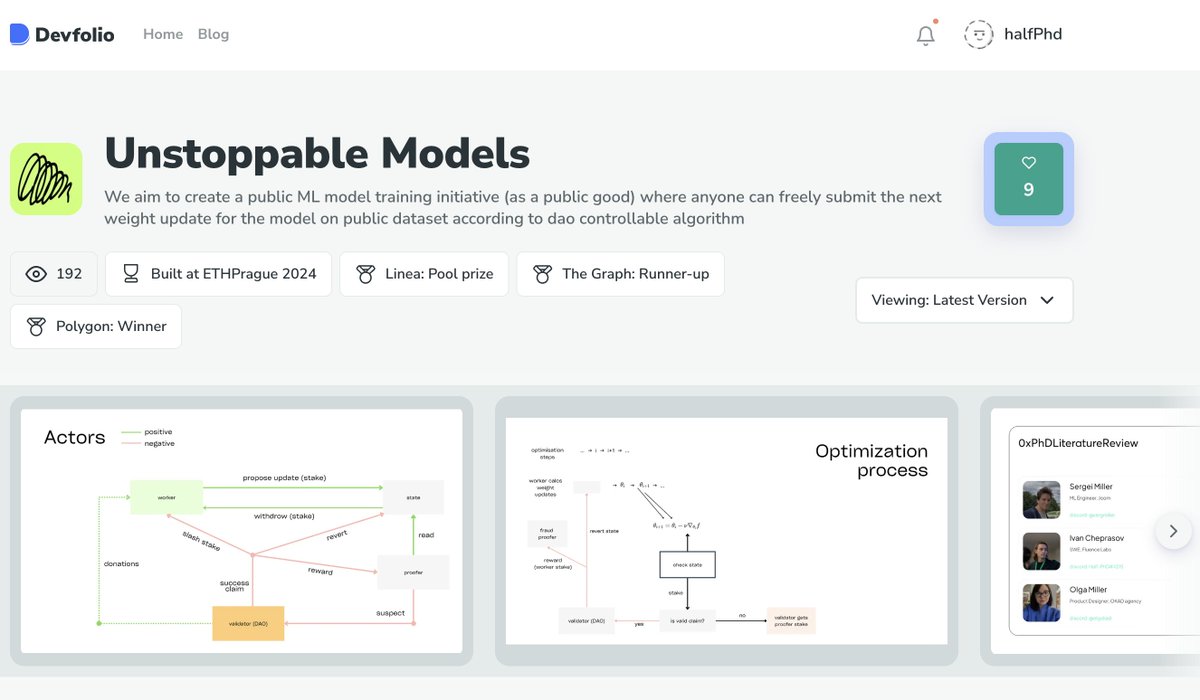Viewport: 1200px width, 700px height.
Task: Open the halfPhd username menu
Action: (1033, 34)
